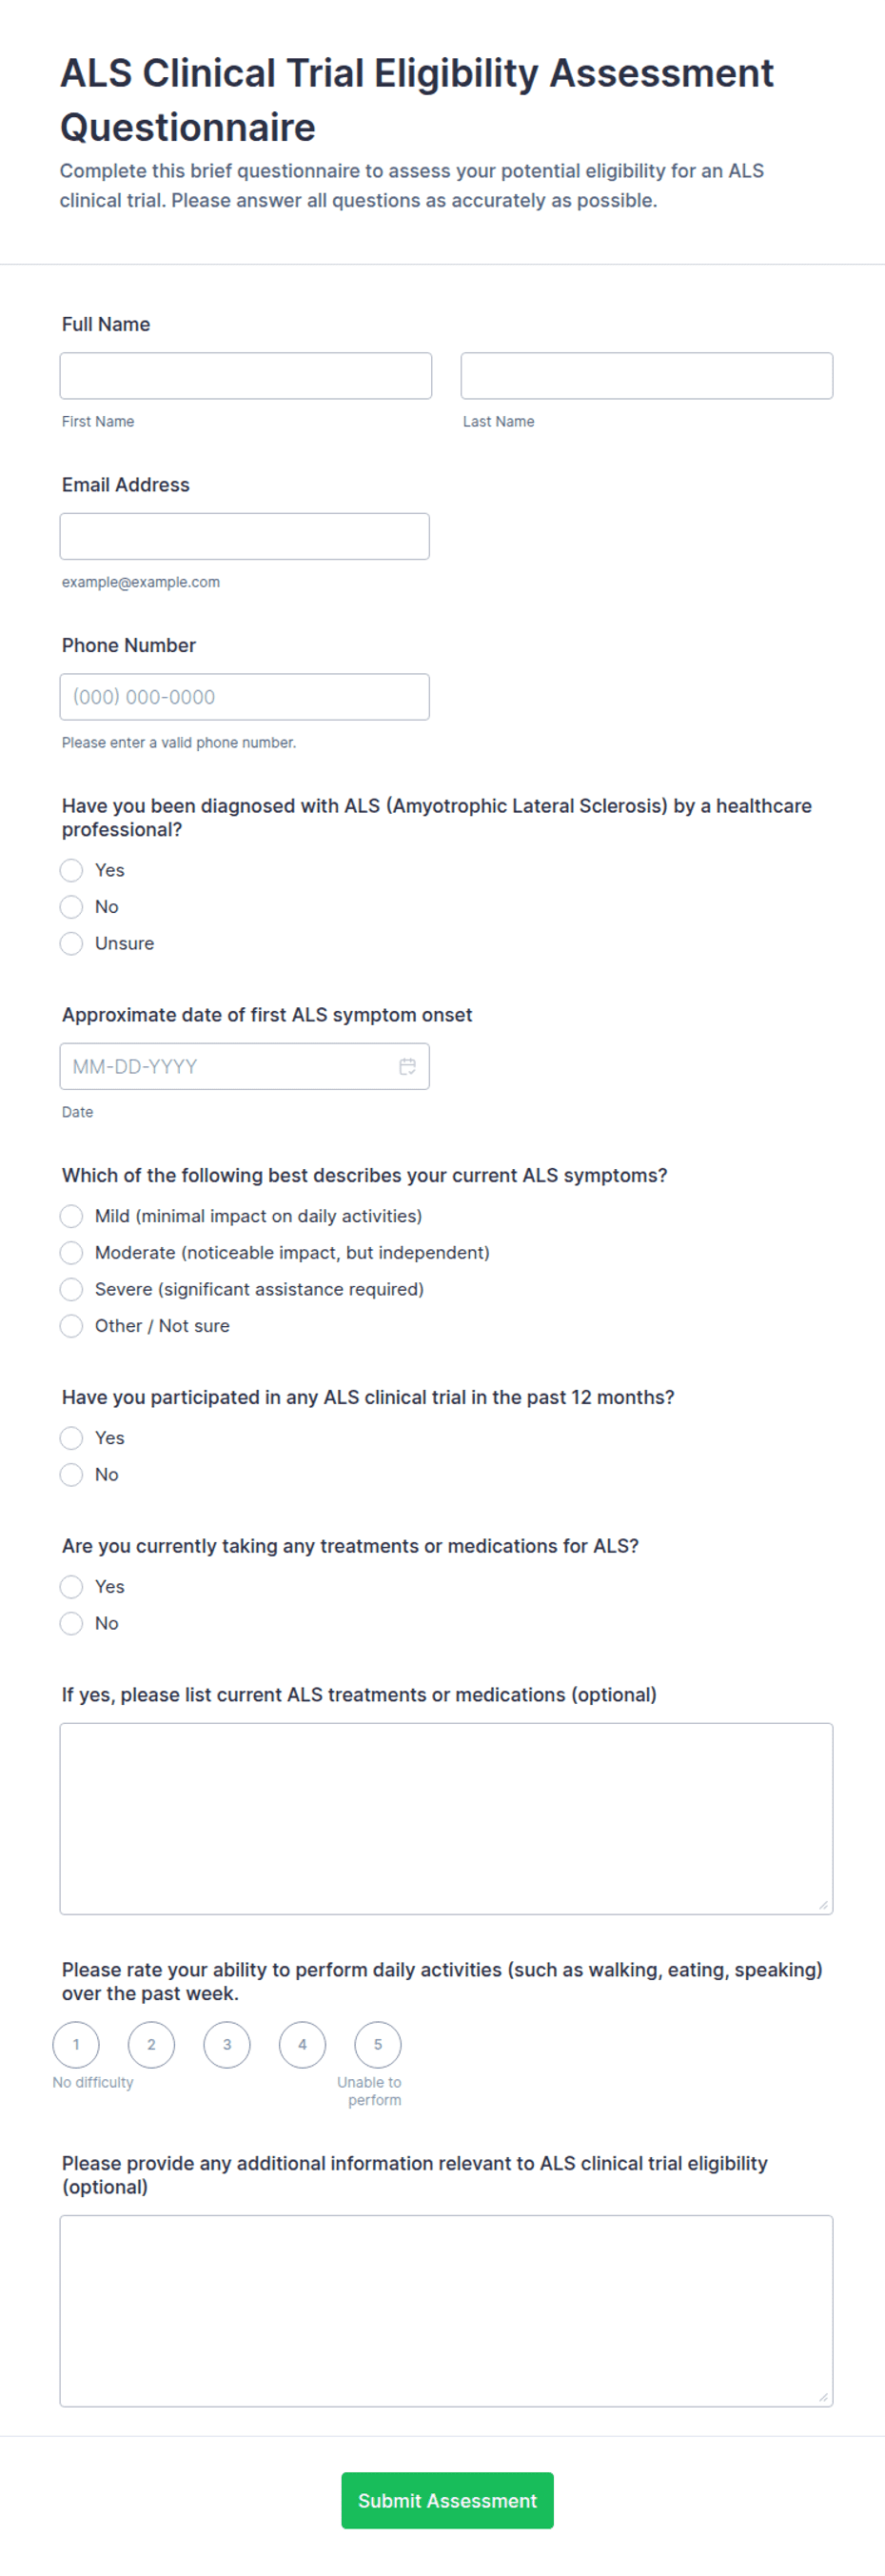Select Yes for currently taking ALS treatments
Viewport: 885px width, 2576px height.
click(71, 1587)
